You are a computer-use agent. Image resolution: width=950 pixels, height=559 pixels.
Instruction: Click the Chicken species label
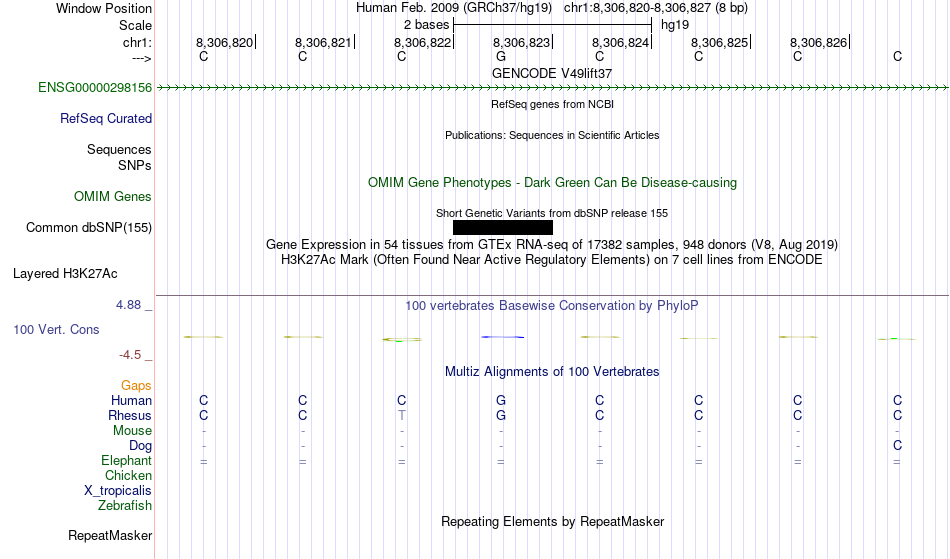pyautogui.click(x=128, y=476)
